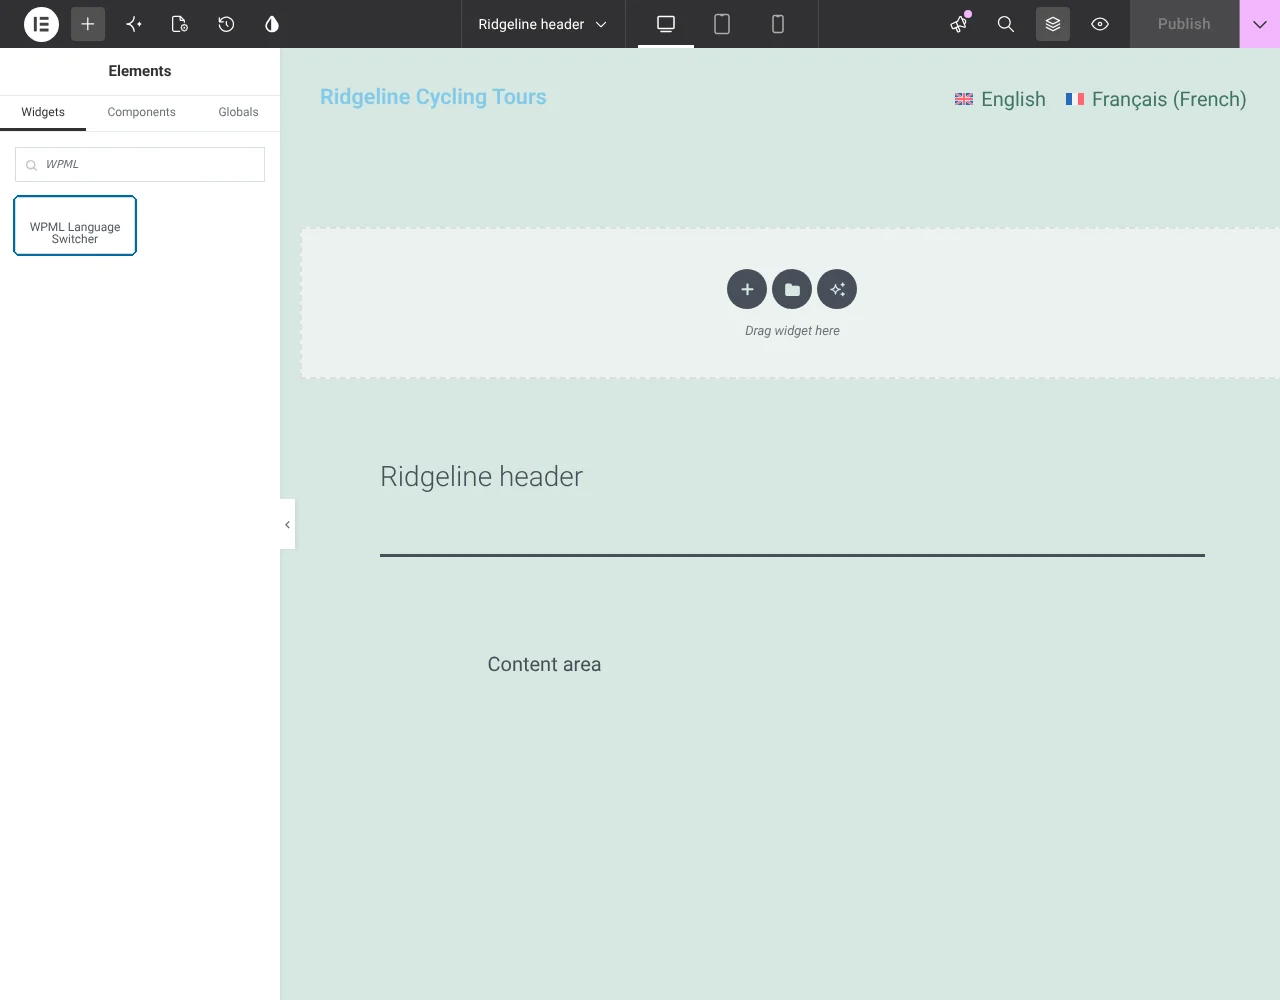This screenshot has height=1000, width=1280.
Task: Toggle the Add Element plus button
Action: (88, 24)
